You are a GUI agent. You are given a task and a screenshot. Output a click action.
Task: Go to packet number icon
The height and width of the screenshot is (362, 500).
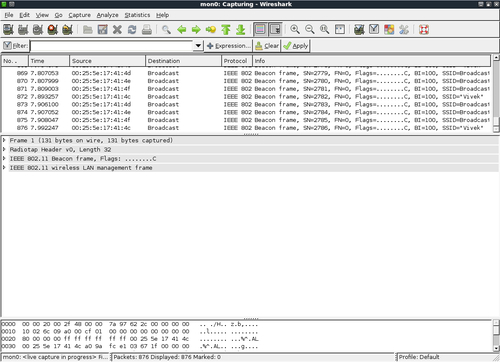coord(211,30)
